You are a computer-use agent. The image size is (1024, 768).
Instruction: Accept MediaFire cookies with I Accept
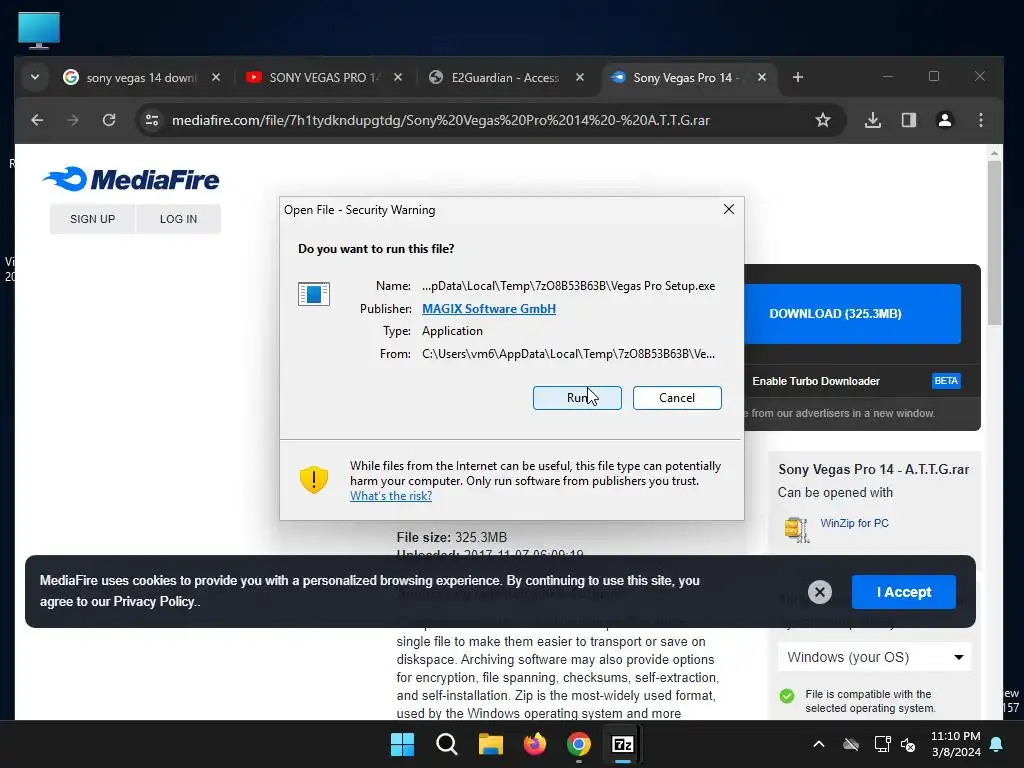[903, 592]
